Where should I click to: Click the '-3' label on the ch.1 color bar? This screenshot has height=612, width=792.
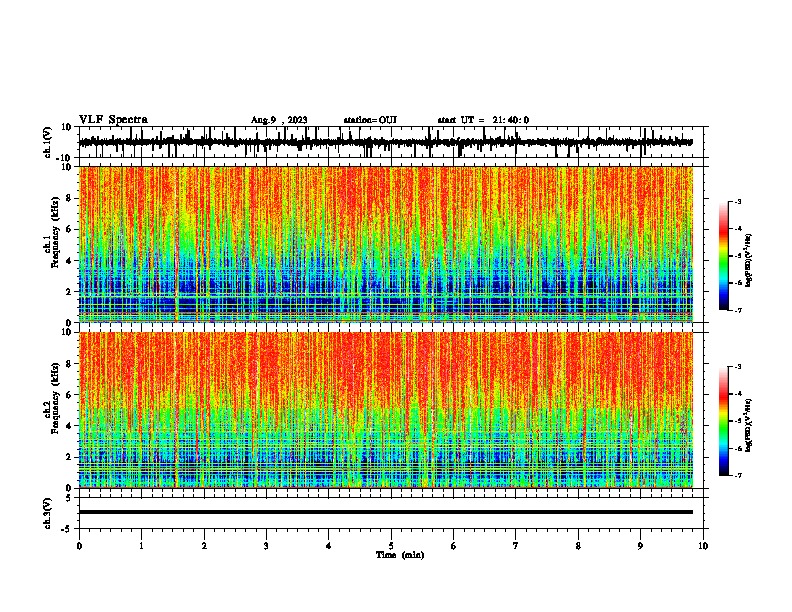pos(737,201)
